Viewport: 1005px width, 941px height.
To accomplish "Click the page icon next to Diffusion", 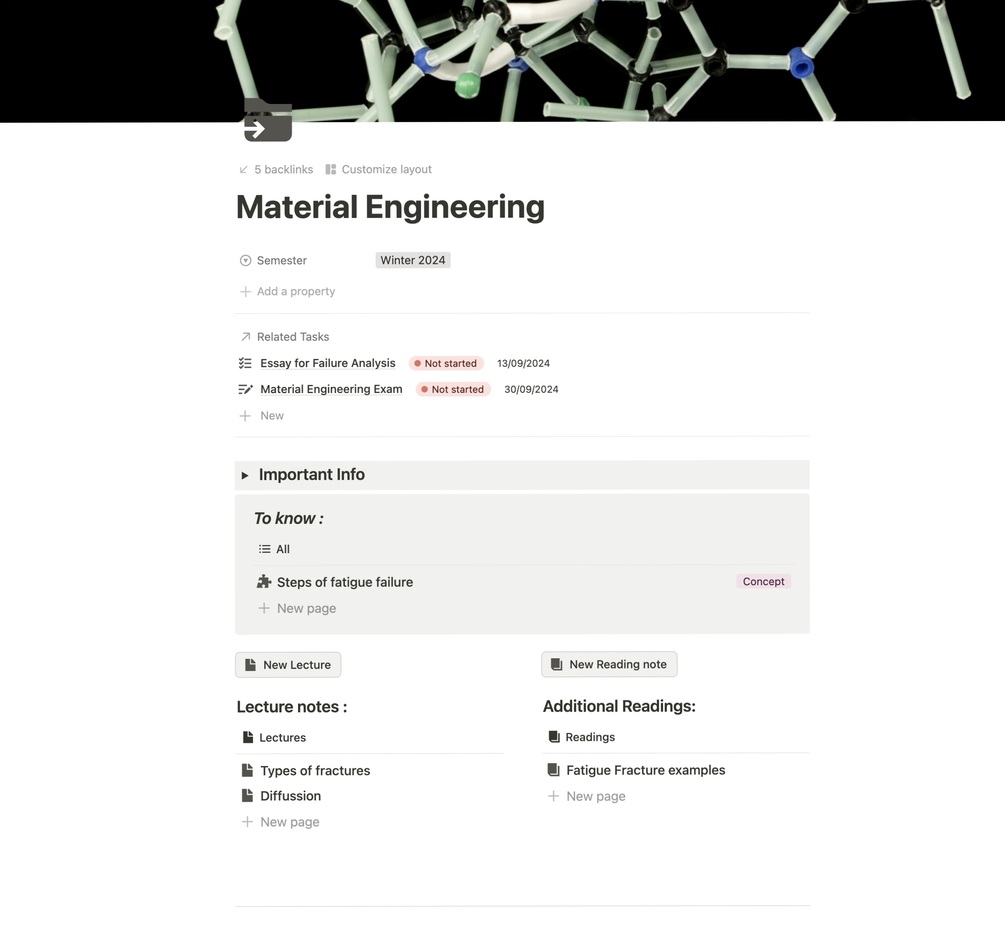I will pyautogui.click(x=247, y=796).
